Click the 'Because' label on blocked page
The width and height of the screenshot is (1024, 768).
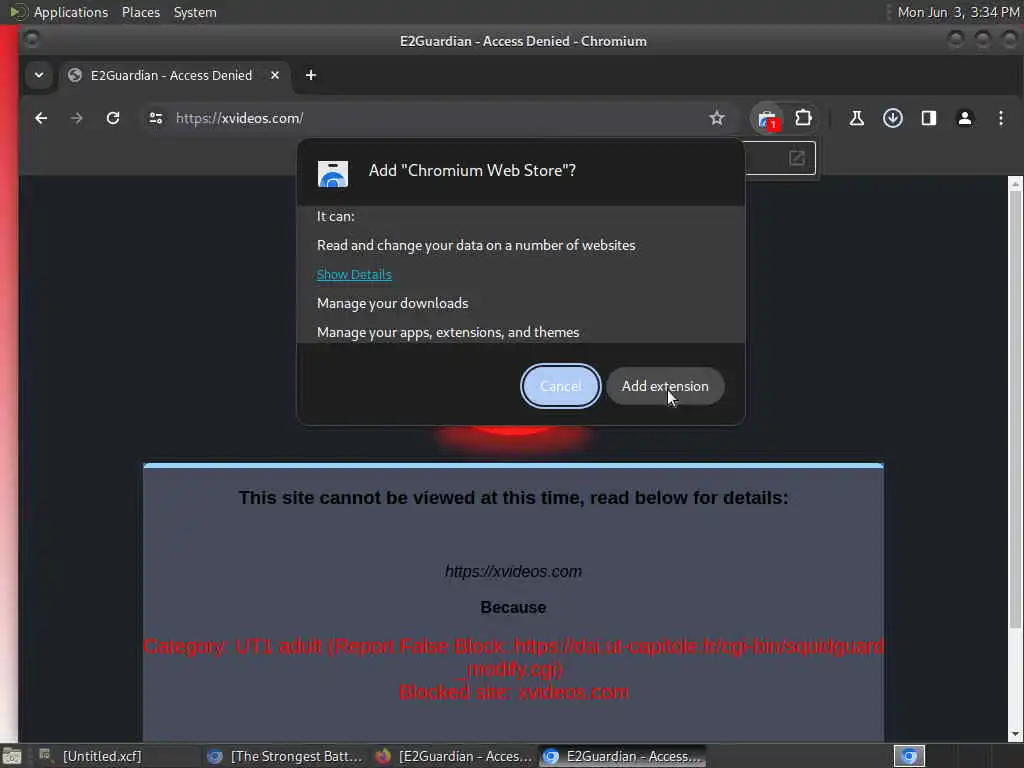[x=513, y=607]
